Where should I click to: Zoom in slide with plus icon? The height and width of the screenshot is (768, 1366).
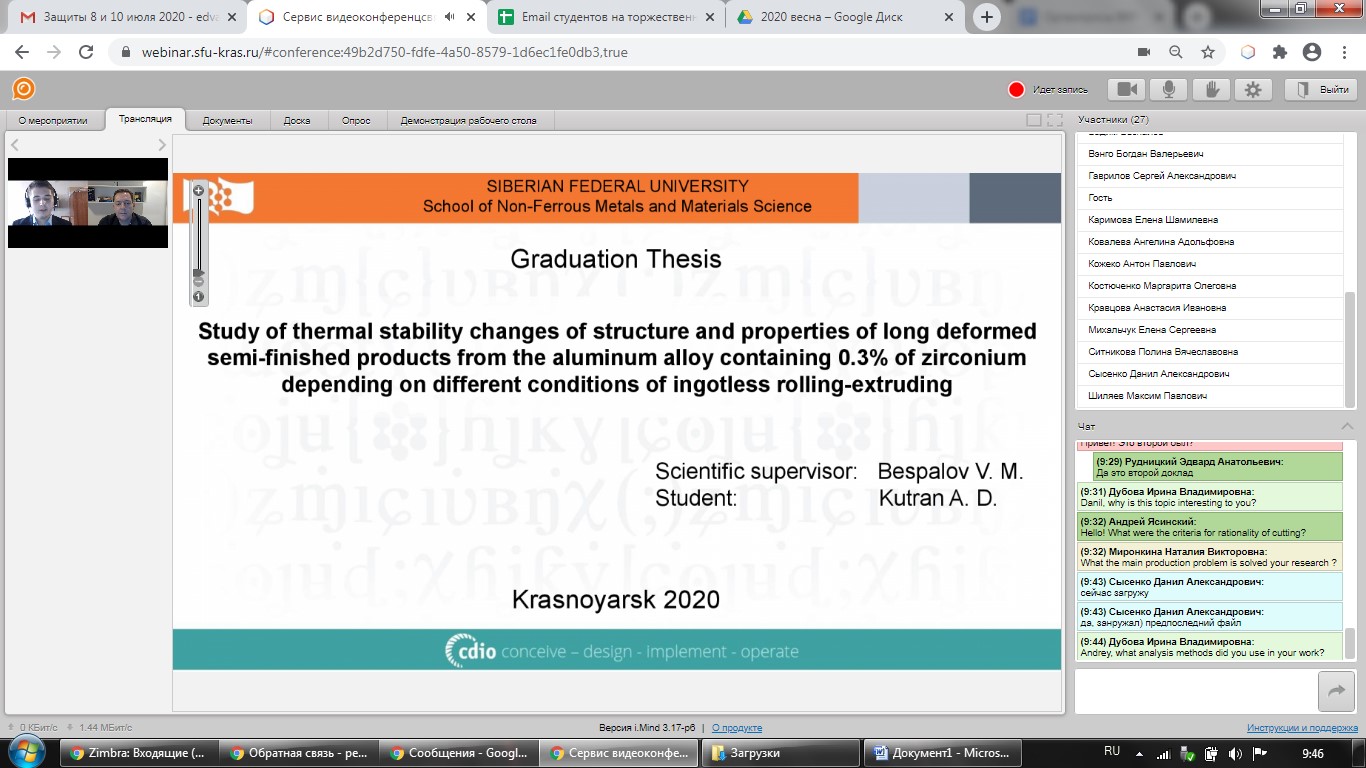coord(198,190)
